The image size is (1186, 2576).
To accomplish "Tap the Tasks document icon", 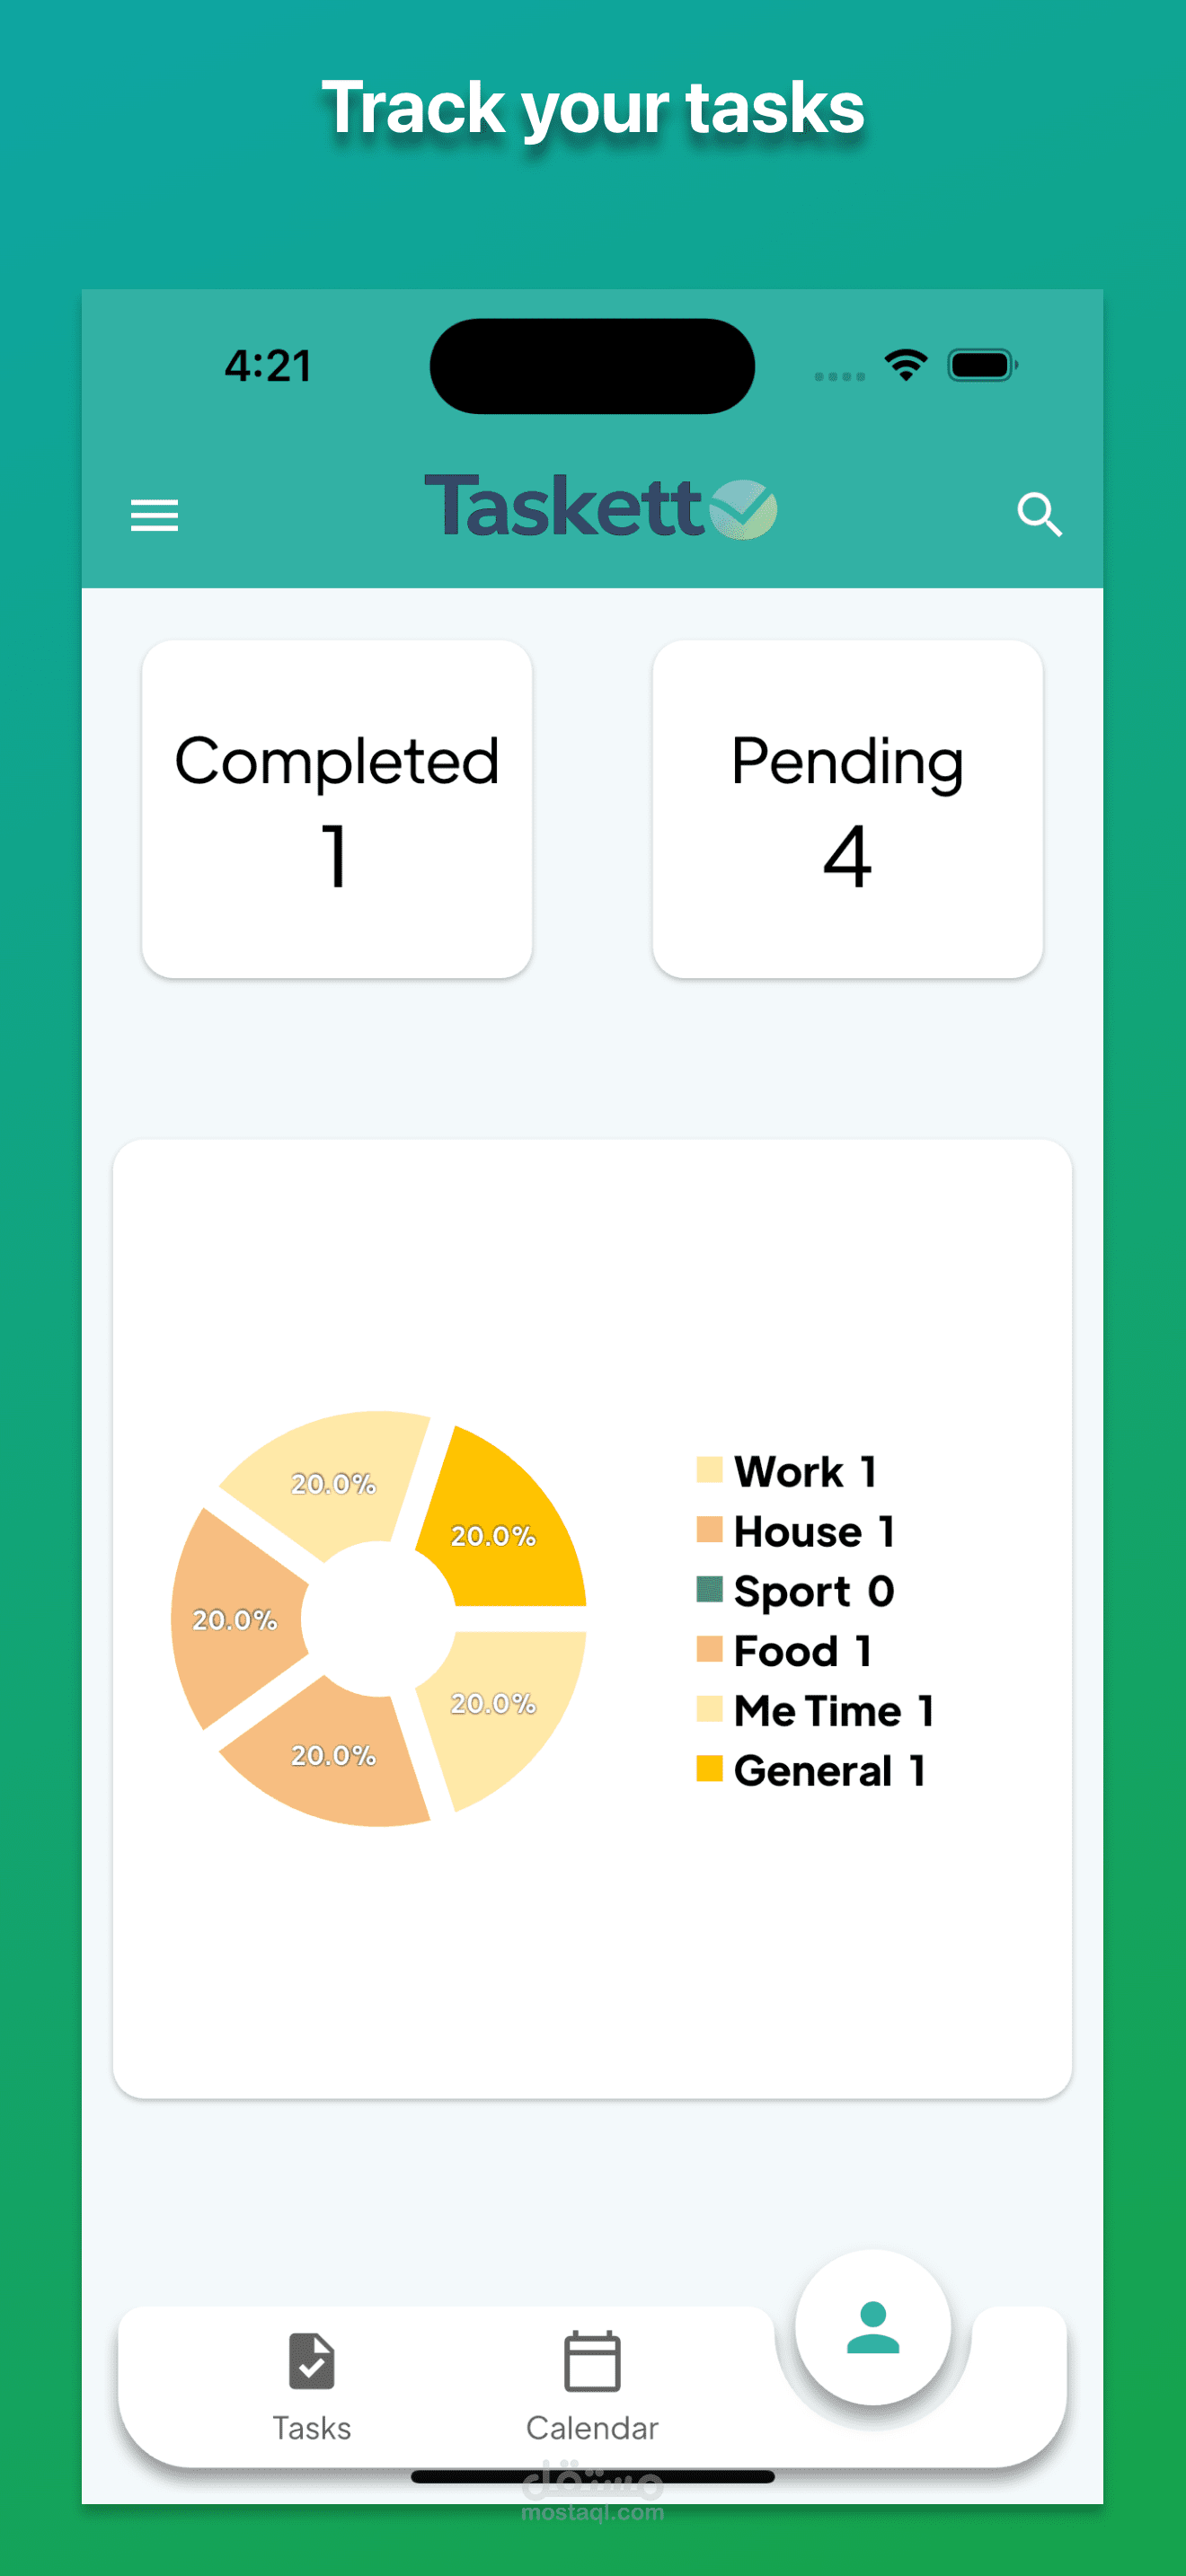I will (x=311, y=2361).
